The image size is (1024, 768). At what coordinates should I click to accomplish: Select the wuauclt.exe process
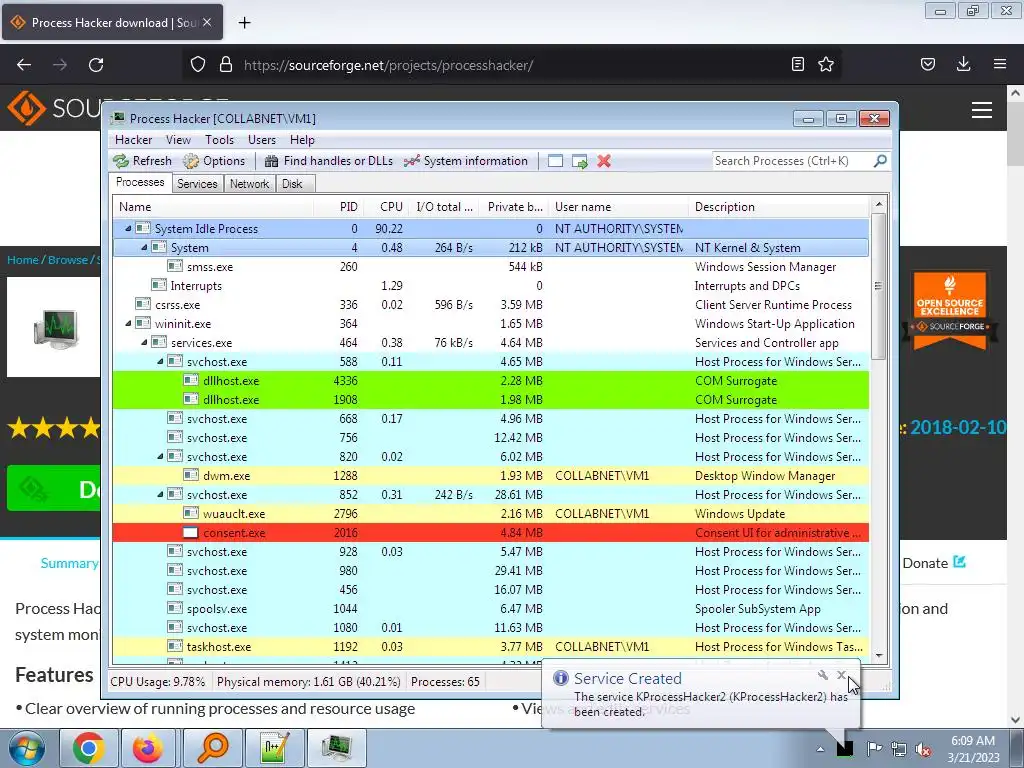click(490, 513)
